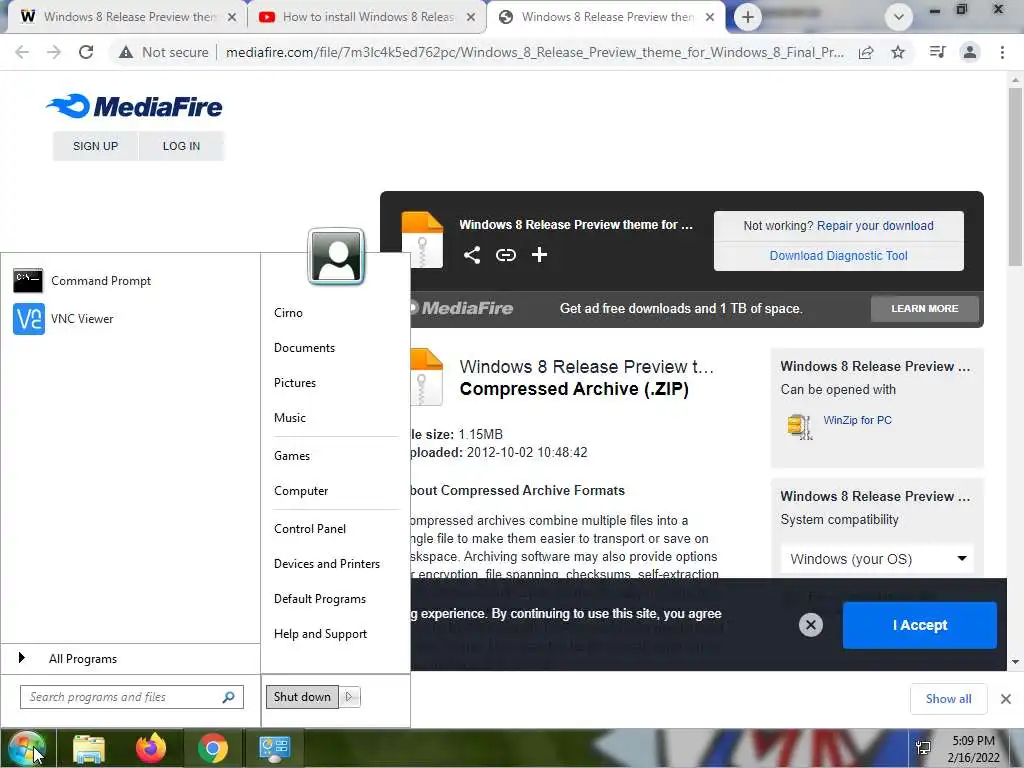Click the LEARN MORE button
This screenshot has width=1024, height=768.
point(925,308)
